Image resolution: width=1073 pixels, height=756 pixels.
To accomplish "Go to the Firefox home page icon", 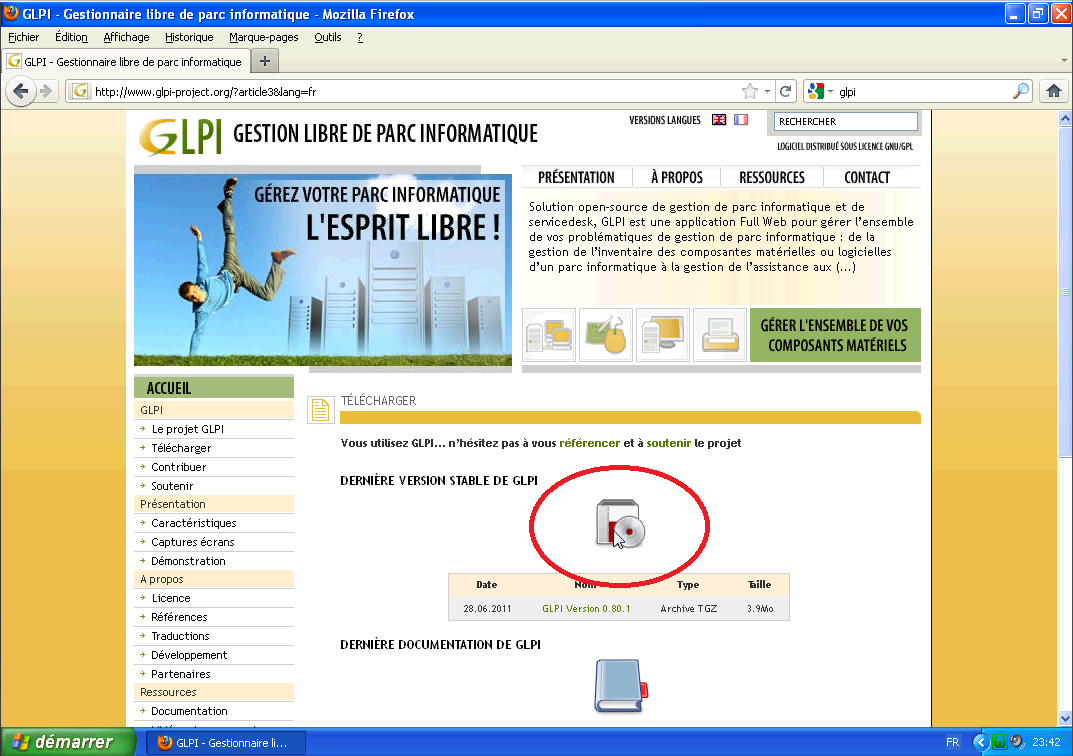I will pyautogui.click(x=1054, y=91).
